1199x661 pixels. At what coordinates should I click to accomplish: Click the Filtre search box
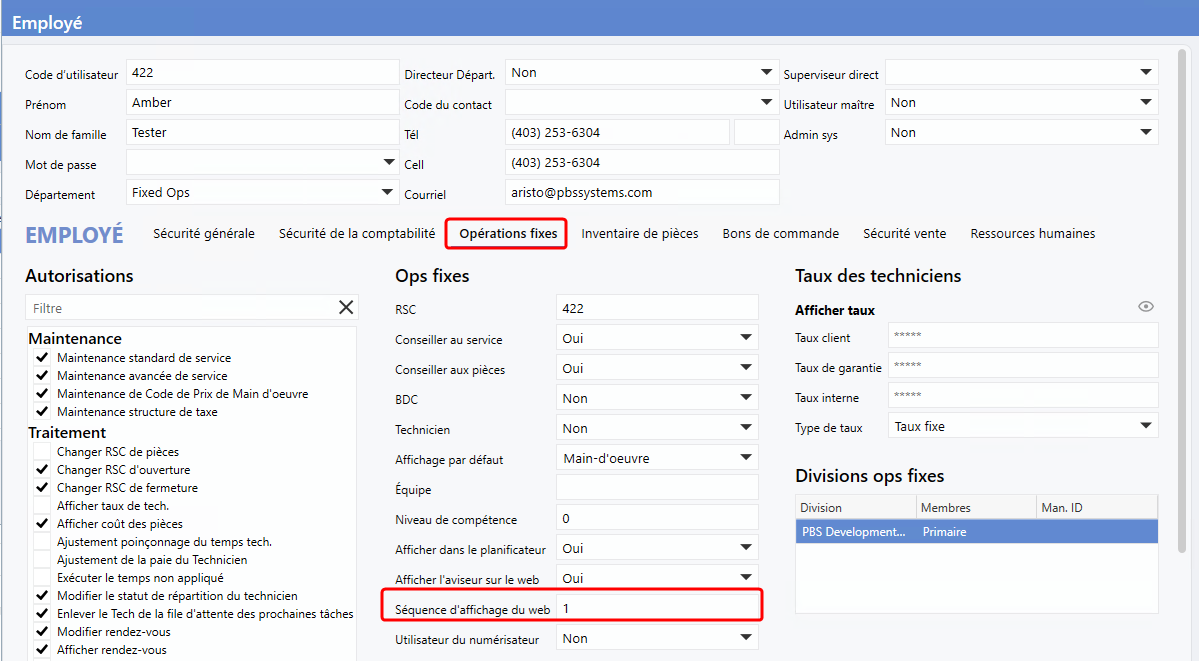[x=180, y=309]
